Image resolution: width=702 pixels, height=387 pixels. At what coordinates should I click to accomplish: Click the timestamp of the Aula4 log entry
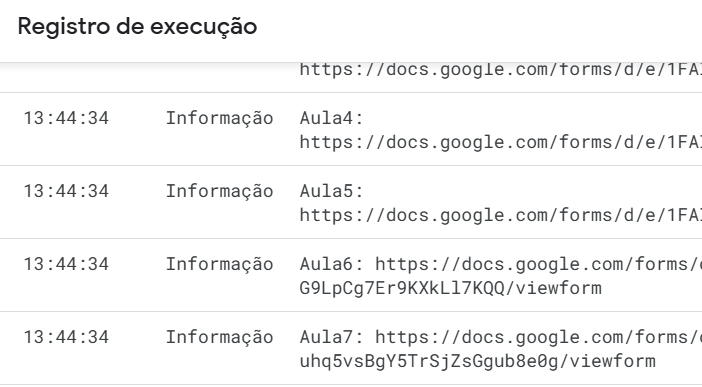tap(66, 118)
